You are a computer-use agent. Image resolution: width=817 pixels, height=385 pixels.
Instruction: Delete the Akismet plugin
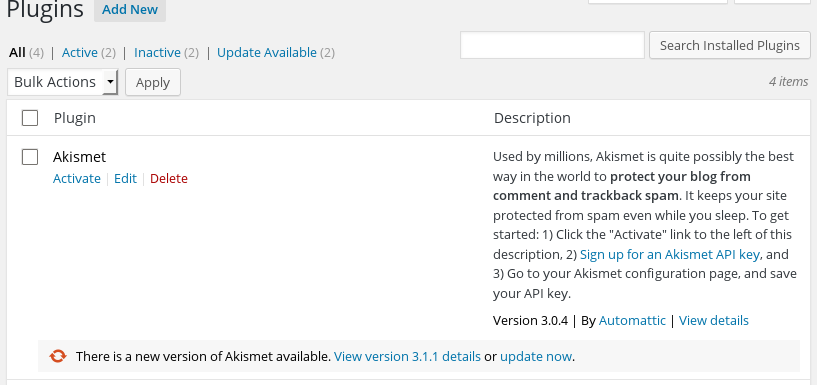tap(169, 179)
